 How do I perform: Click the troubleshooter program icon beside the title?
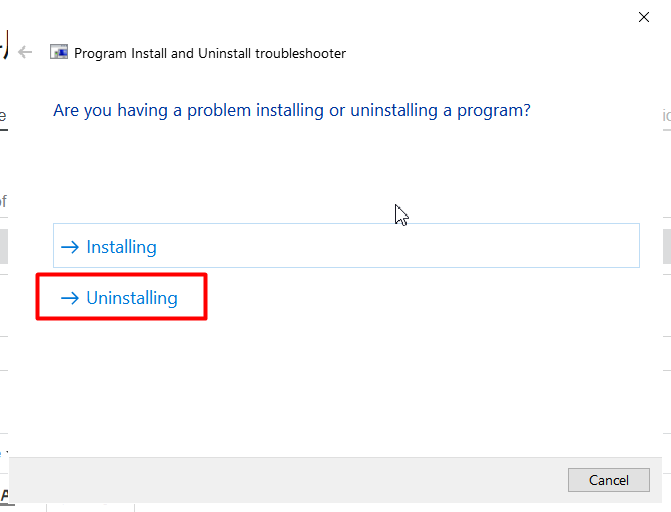(x=59, y=53)
